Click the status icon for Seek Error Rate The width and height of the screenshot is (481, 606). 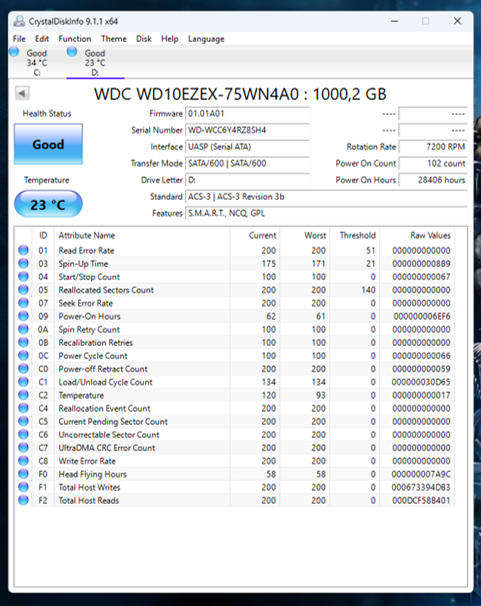pyautogui.click(x=23, y=303)
